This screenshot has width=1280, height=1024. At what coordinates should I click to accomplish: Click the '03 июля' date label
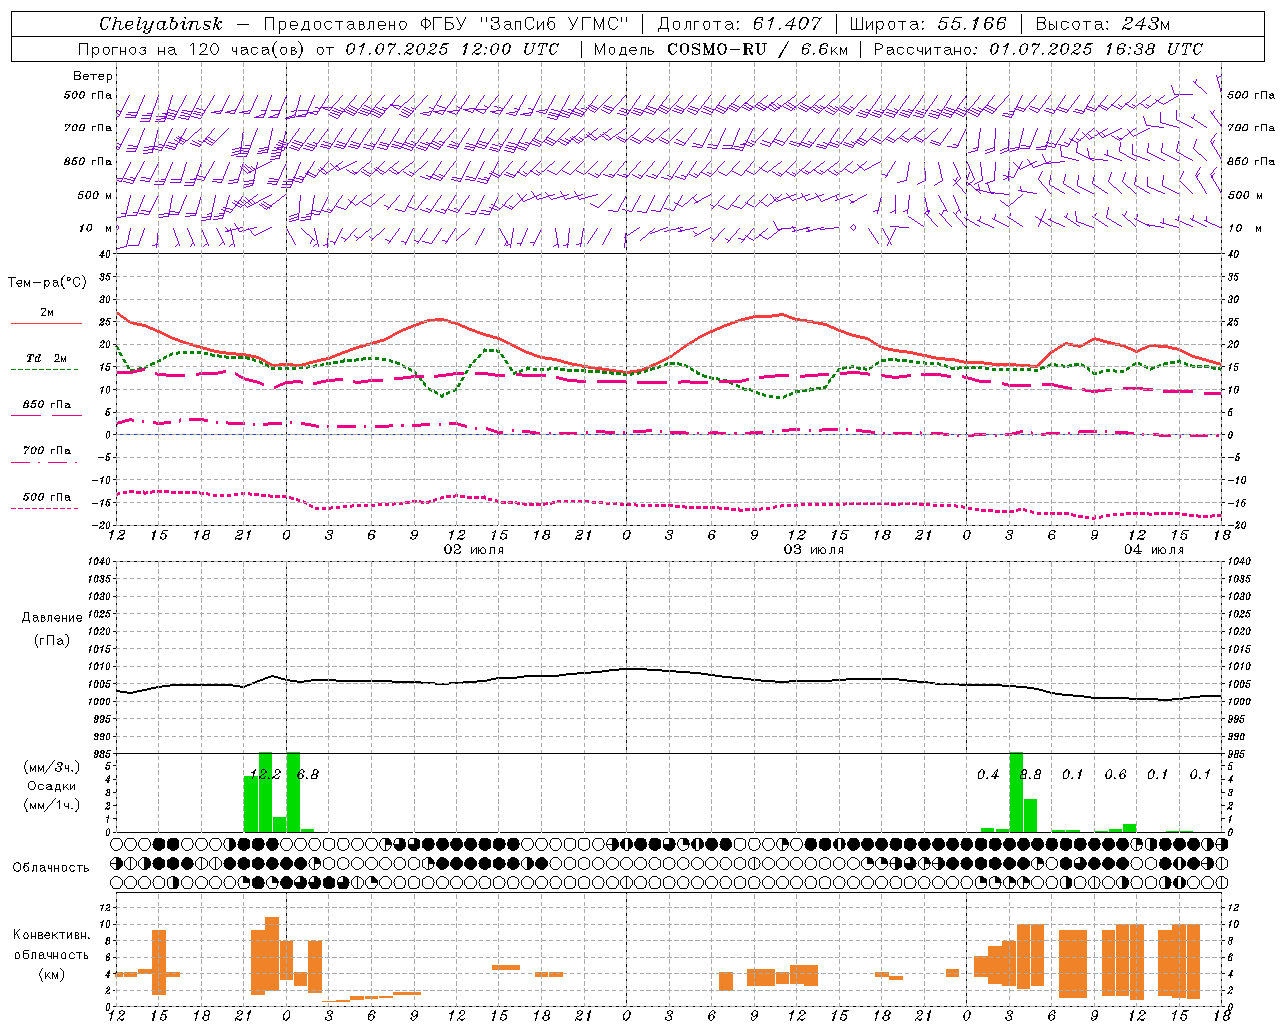pos(814,550)
